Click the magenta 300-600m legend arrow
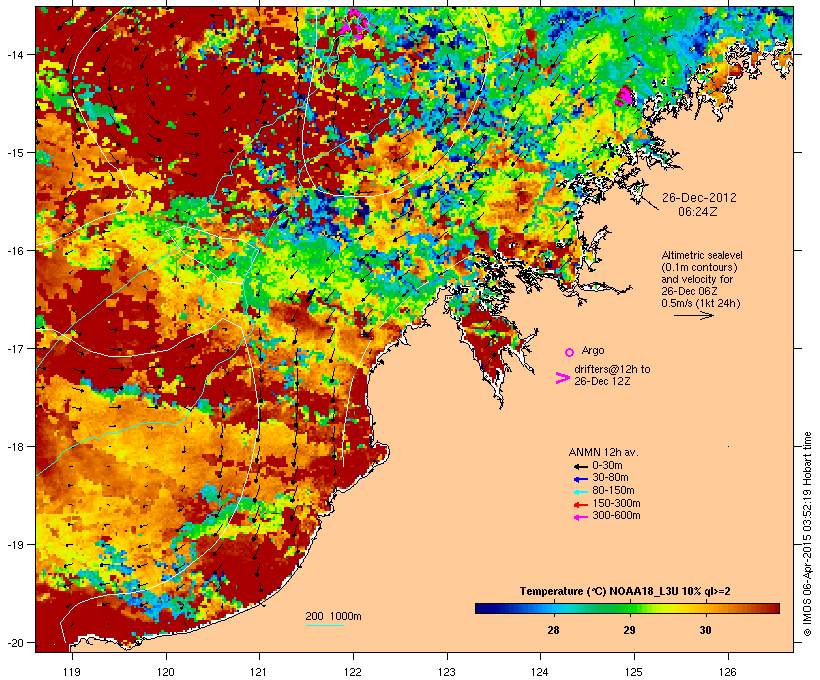The width and height of the screenshot is (820, 680). point(580,517)
